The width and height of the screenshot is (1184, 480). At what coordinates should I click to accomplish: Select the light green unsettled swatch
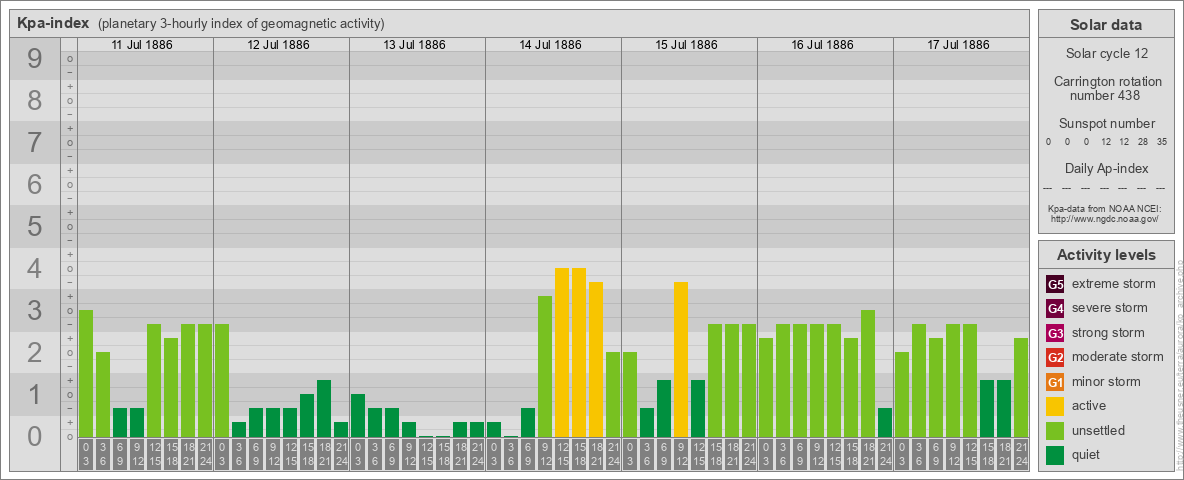1055,430
